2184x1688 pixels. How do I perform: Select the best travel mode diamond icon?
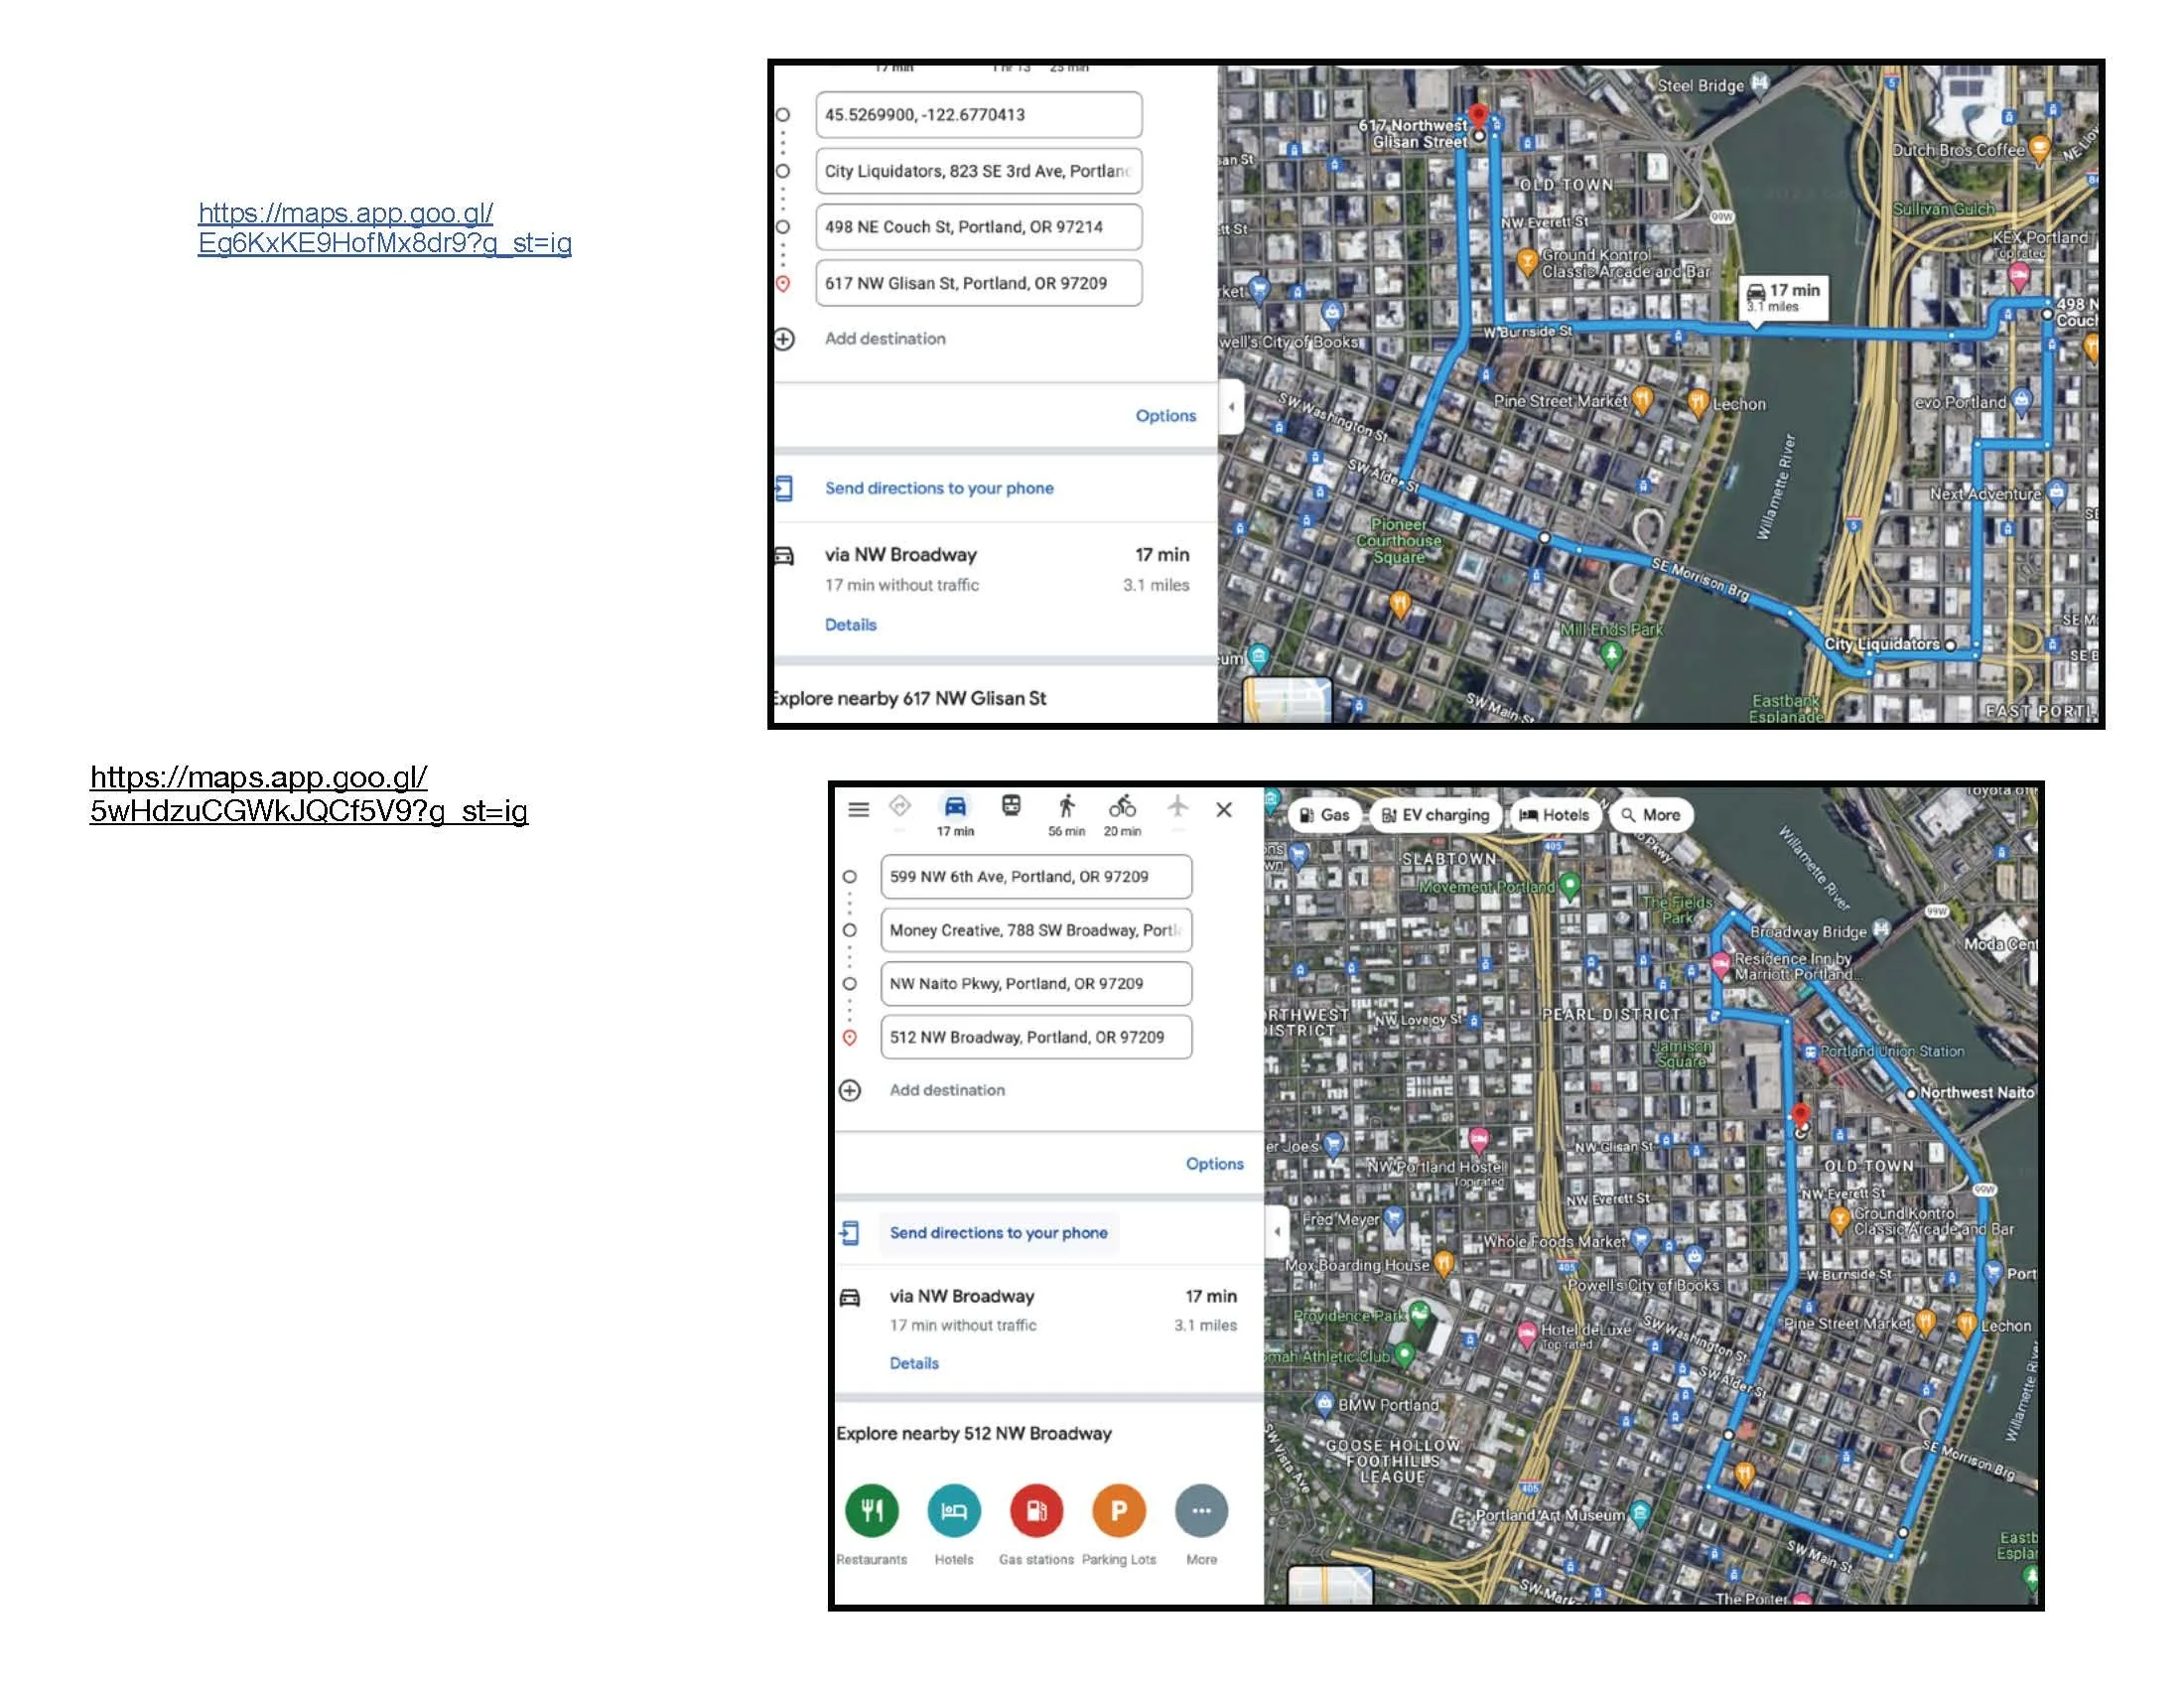coord(899,806)
